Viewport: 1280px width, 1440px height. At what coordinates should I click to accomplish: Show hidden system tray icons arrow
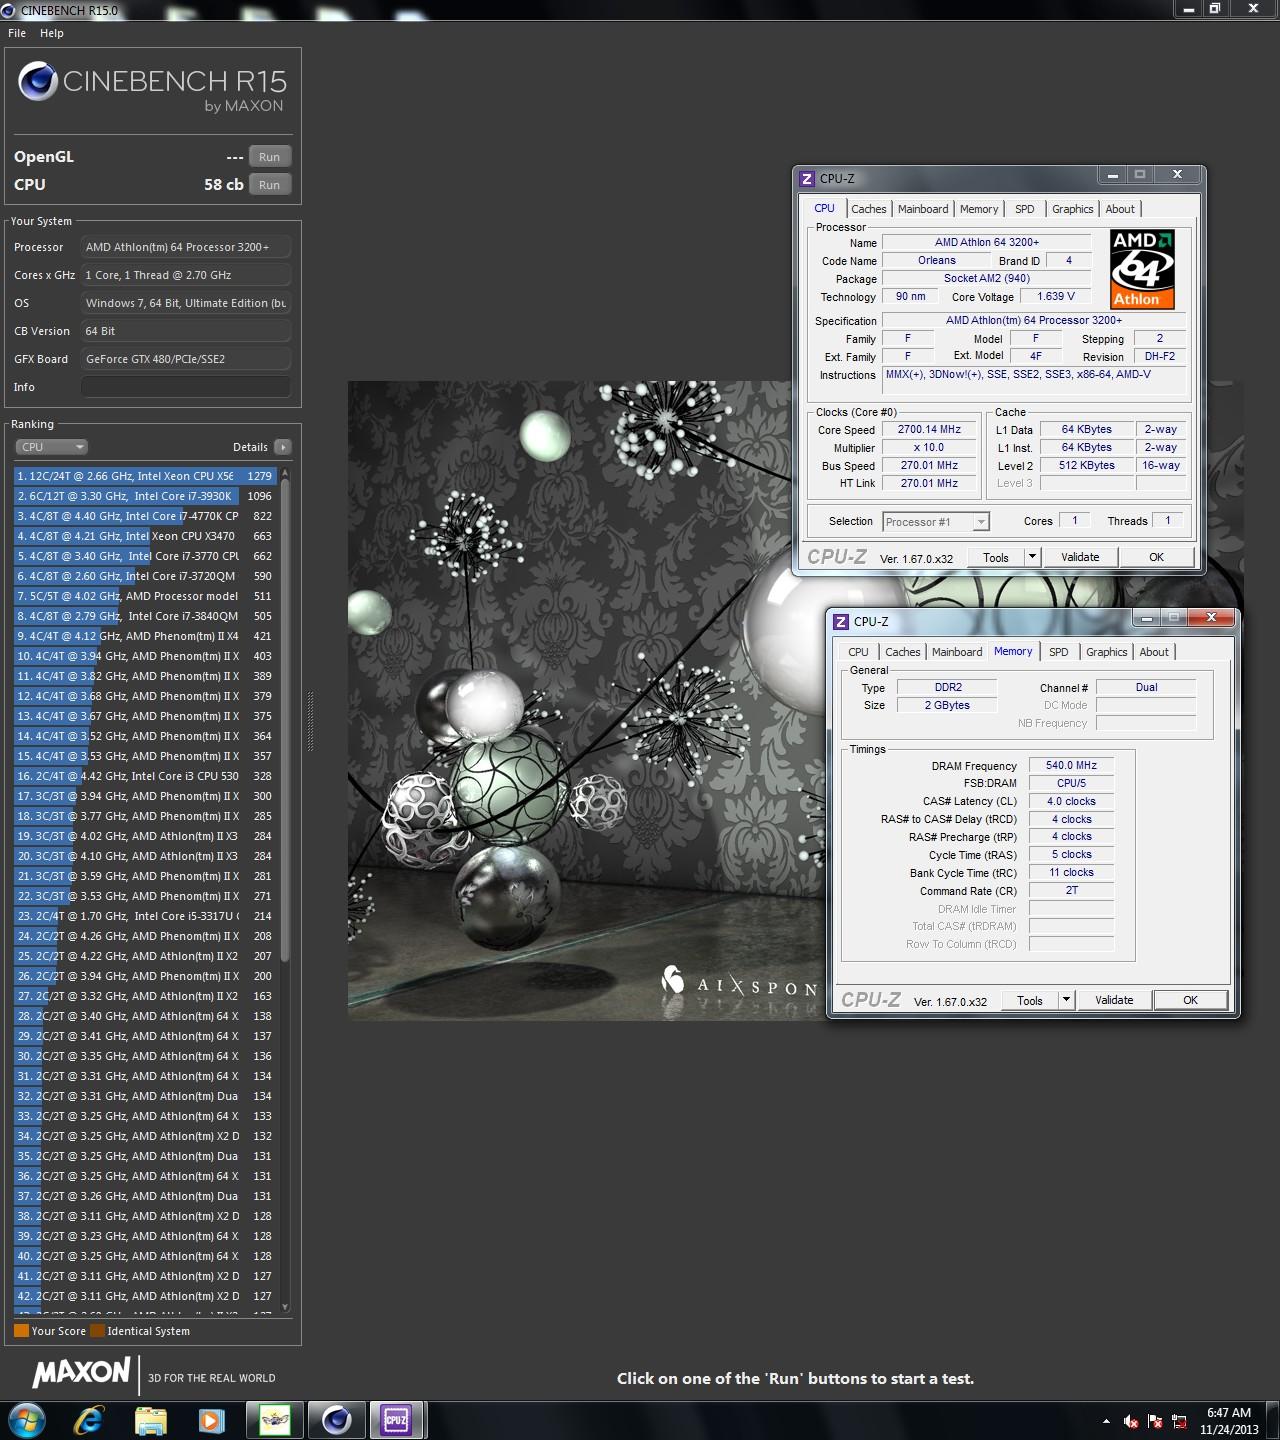(x=1106, y=1421)
